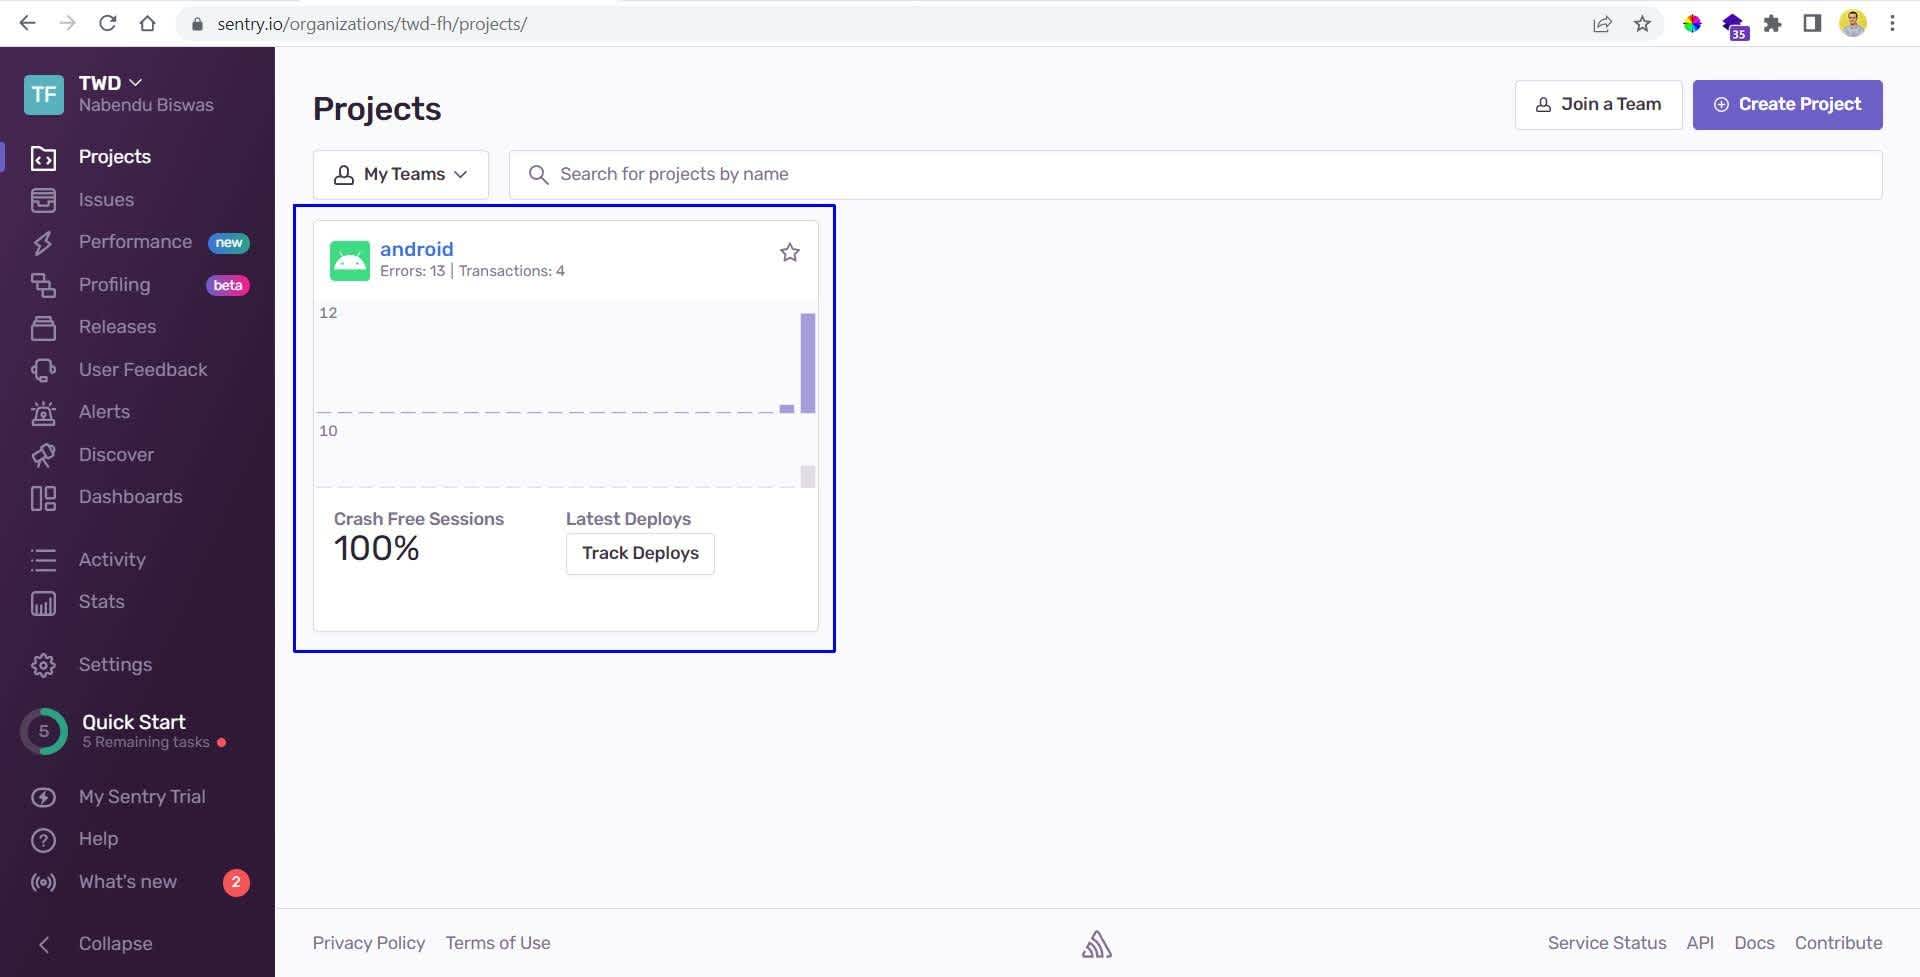Click the Join a Team button
Image resolution: width=1920 pixels, height=977 pixels.
[1598, 105]
